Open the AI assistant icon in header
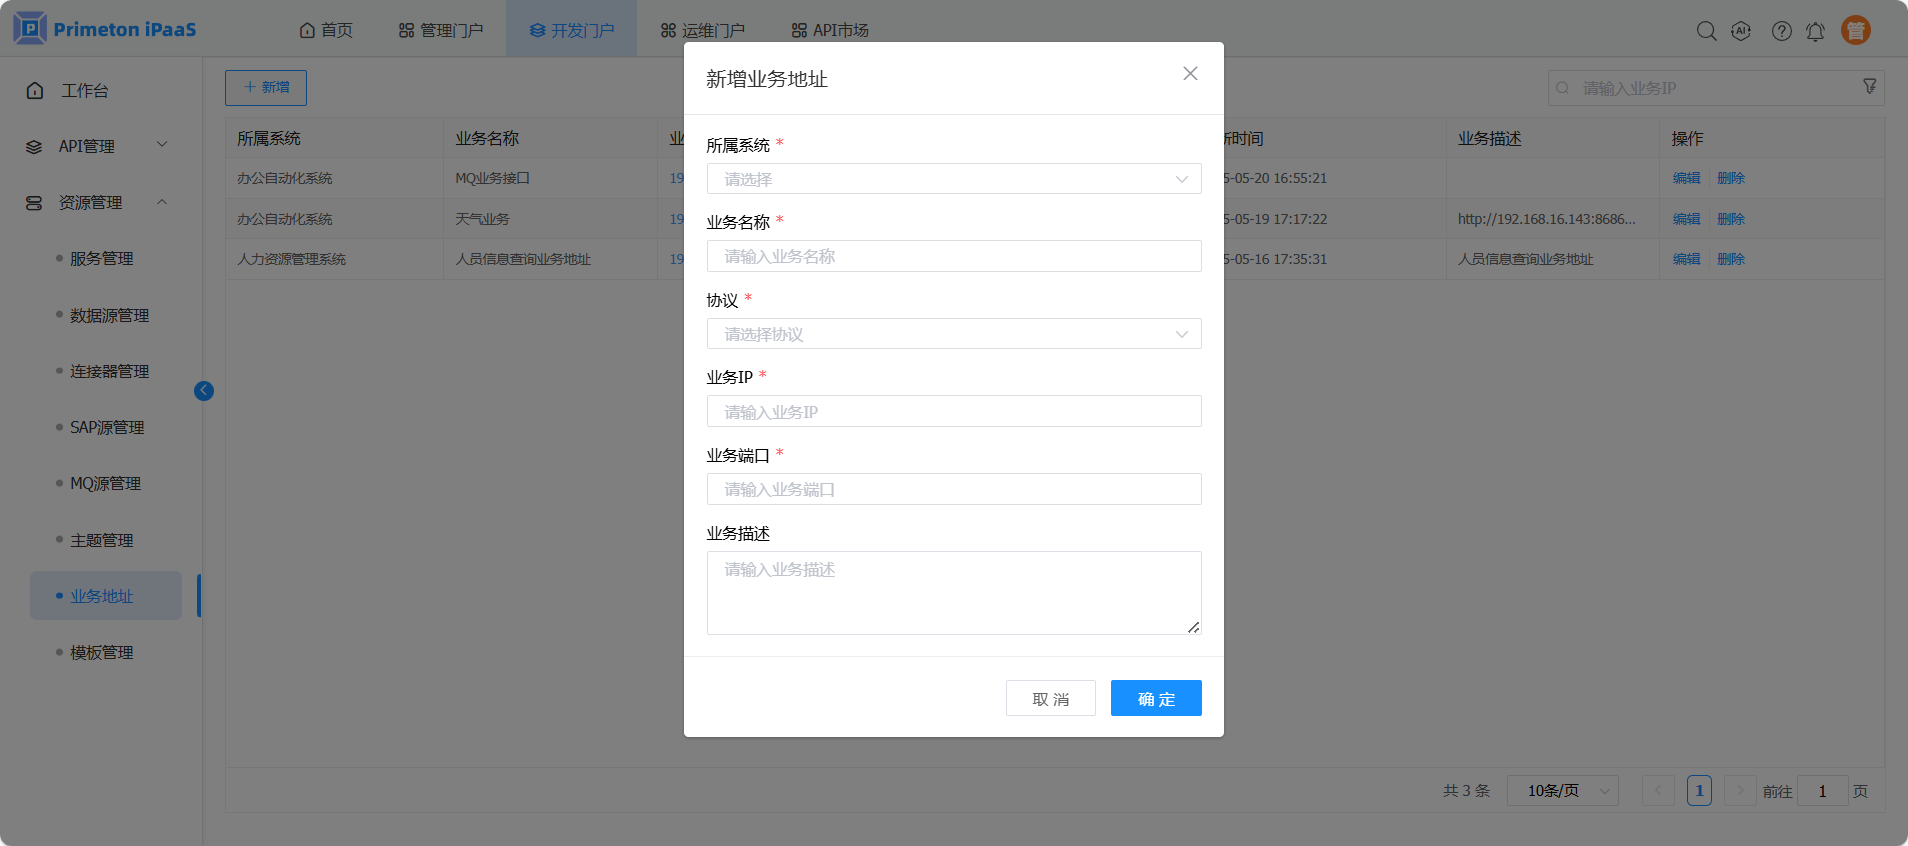 (x=1741, y=31)
